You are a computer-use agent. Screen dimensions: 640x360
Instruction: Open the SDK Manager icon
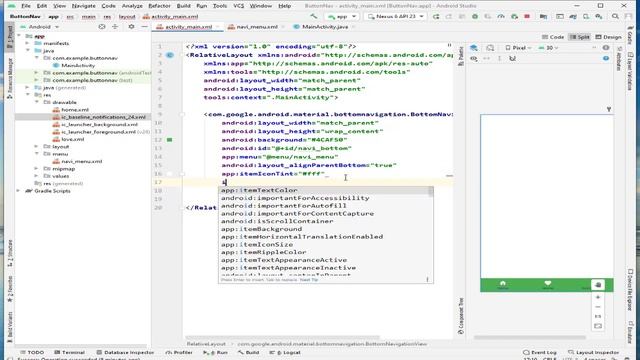598,16
